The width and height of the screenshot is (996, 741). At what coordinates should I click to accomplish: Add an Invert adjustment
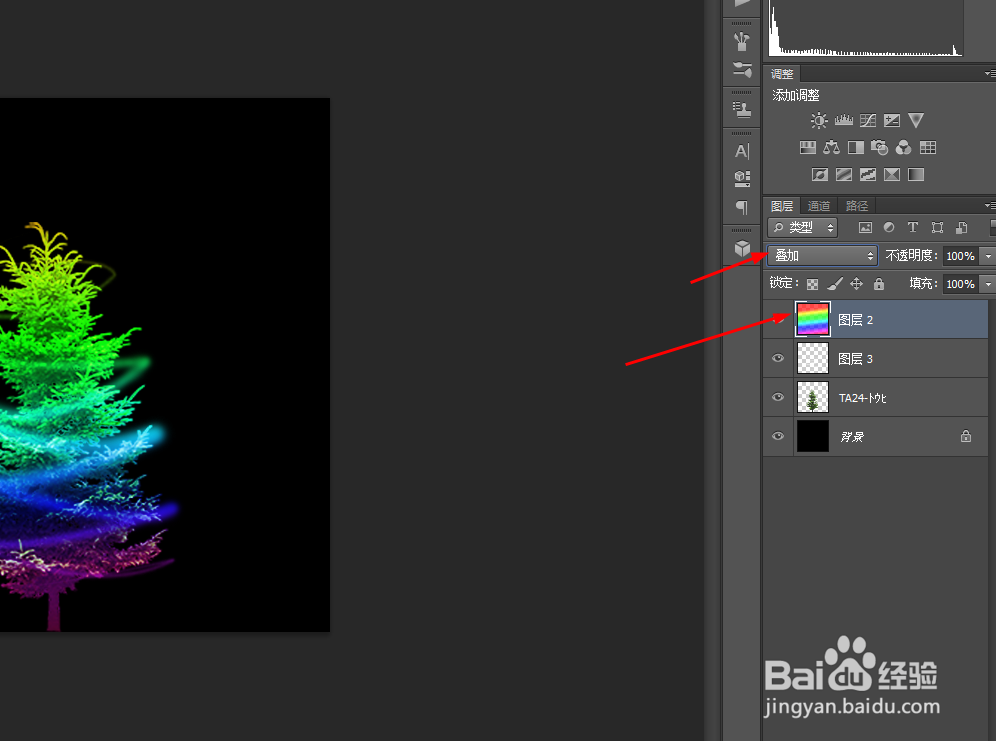tap(819, 175)
